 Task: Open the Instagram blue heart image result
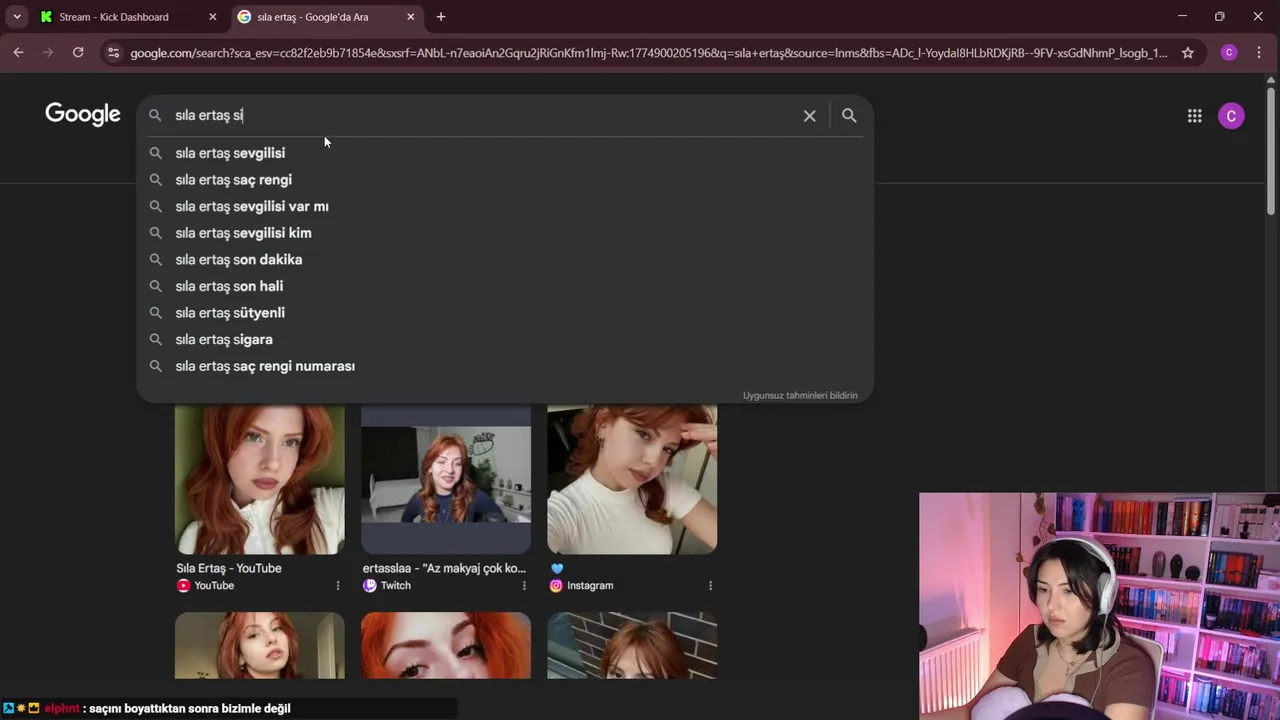click(x=632, y=479)
